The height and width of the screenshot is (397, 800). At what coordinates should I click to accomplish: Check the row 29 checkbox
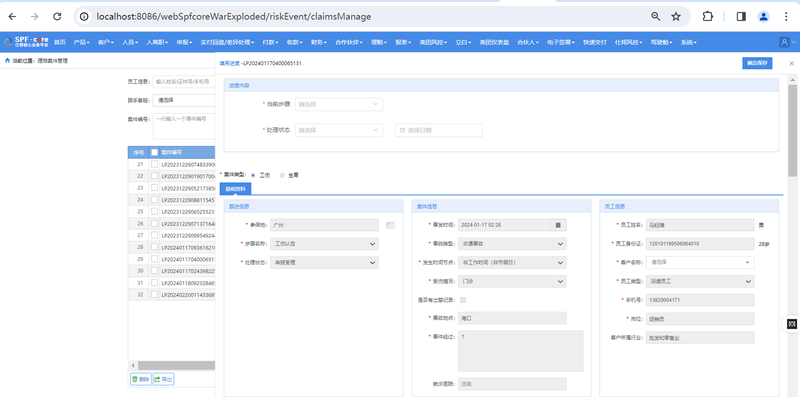154,259
